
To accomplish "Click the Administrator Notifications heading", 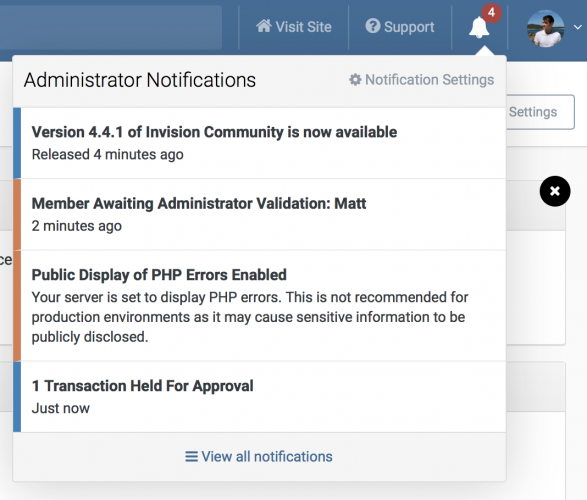I will pyautogui.click(x=140, y=80).
